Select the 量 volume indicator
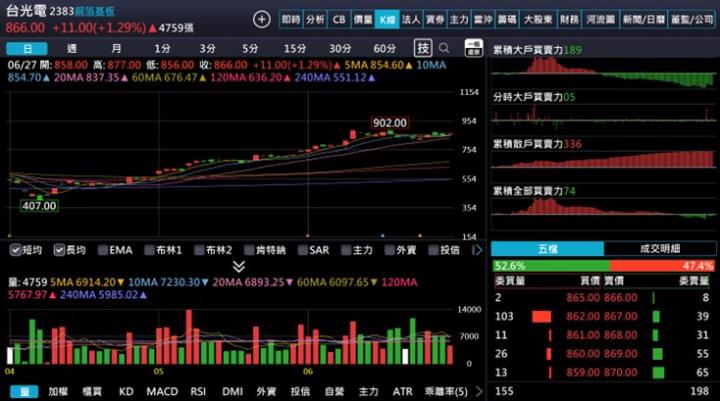This screenshot has width=720, height=401. coord(24,391)
